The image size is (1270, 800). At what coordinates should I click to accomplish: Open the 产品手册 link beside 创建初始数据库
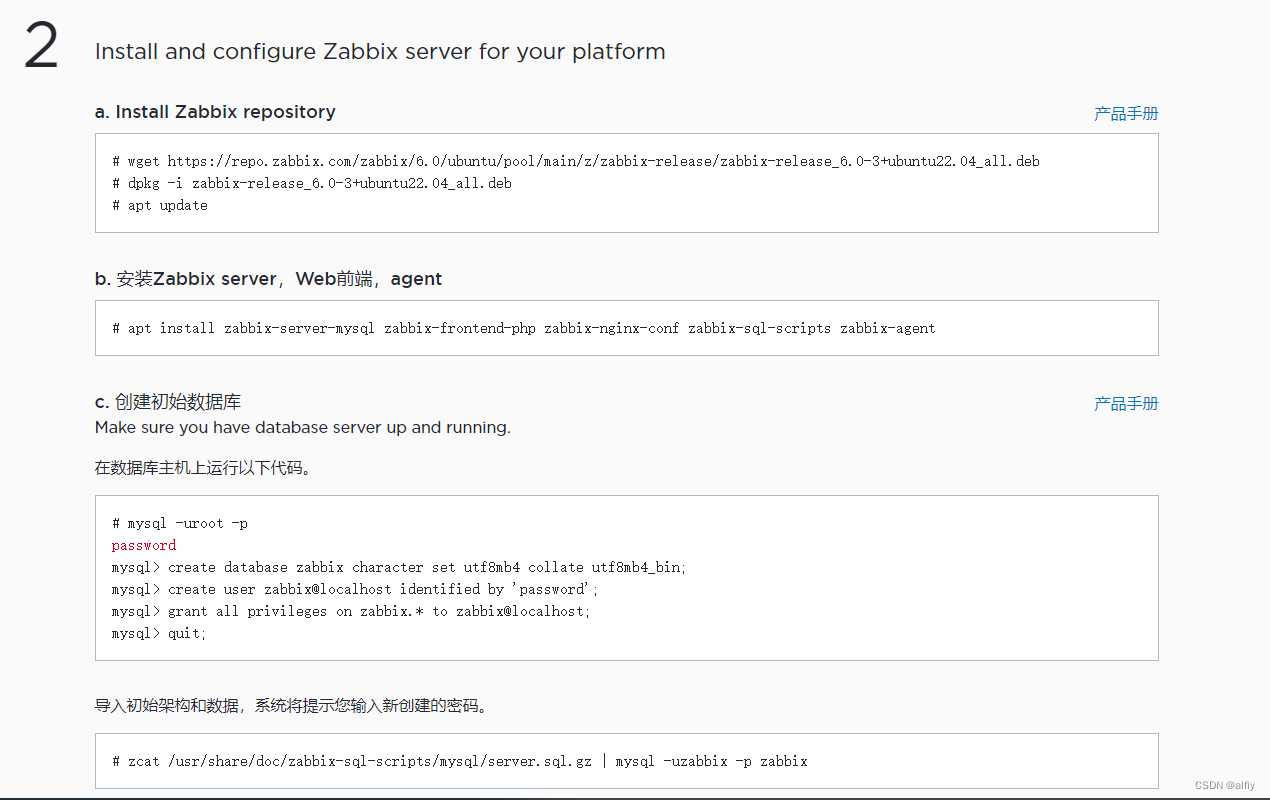coord(1126,403)
